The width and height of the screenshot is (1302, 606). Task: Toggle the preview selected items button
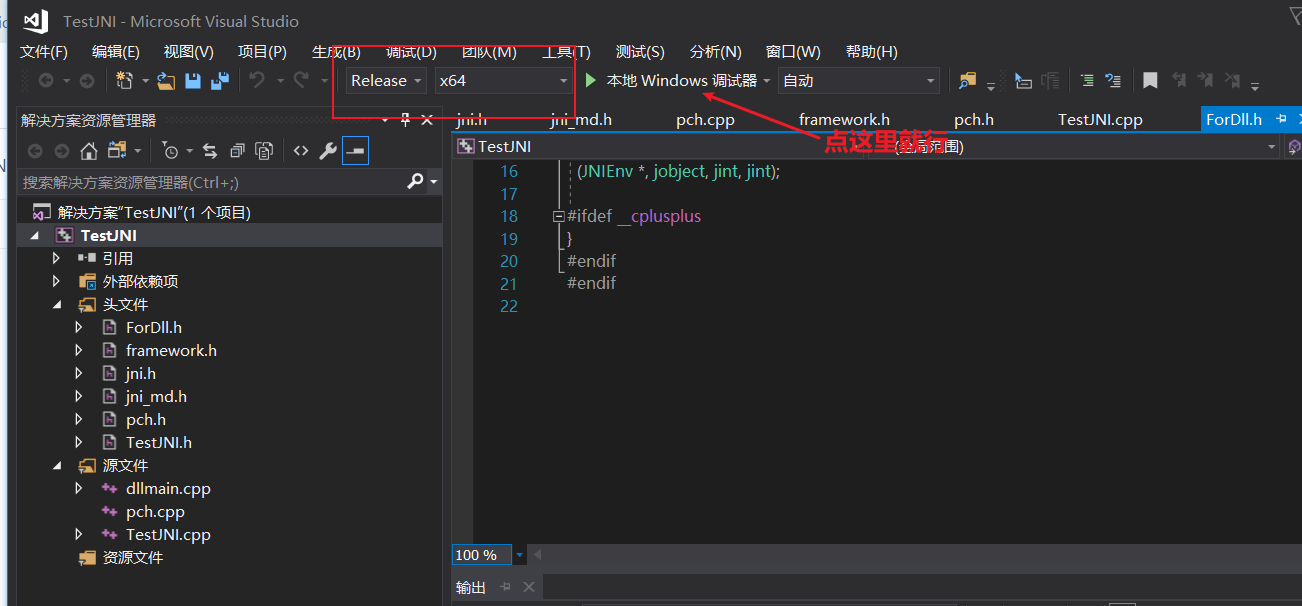[x=355, y=151]
